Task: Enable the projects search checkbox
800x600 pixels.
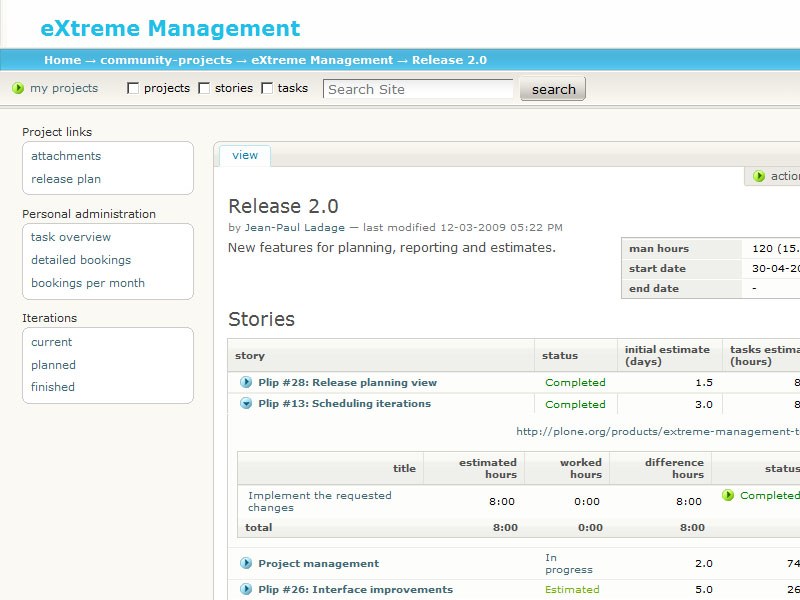Action: point(133,89)
